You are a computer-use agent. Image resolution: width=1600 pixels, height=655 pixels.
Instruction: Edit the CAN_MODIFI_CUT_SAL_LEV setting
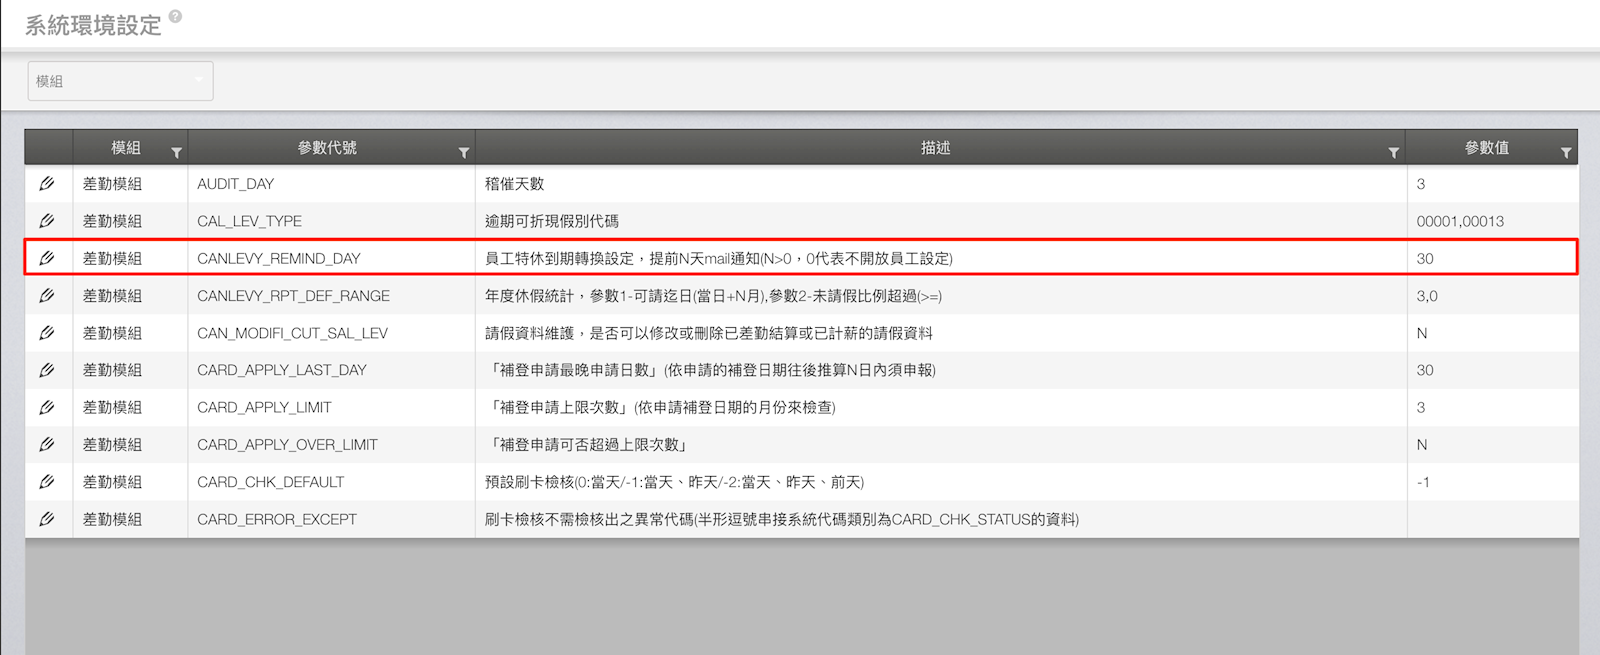click(x=47, y=333)
